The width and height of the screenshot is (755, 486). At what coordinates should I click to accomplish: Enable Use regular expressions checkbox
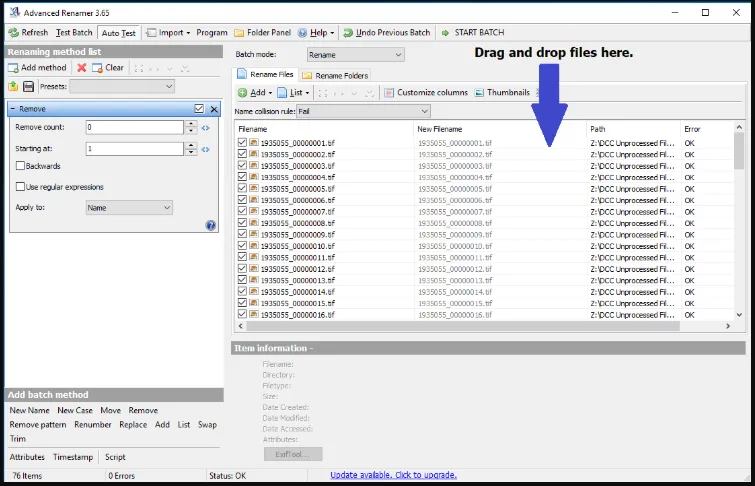click(x=20, y=186)
